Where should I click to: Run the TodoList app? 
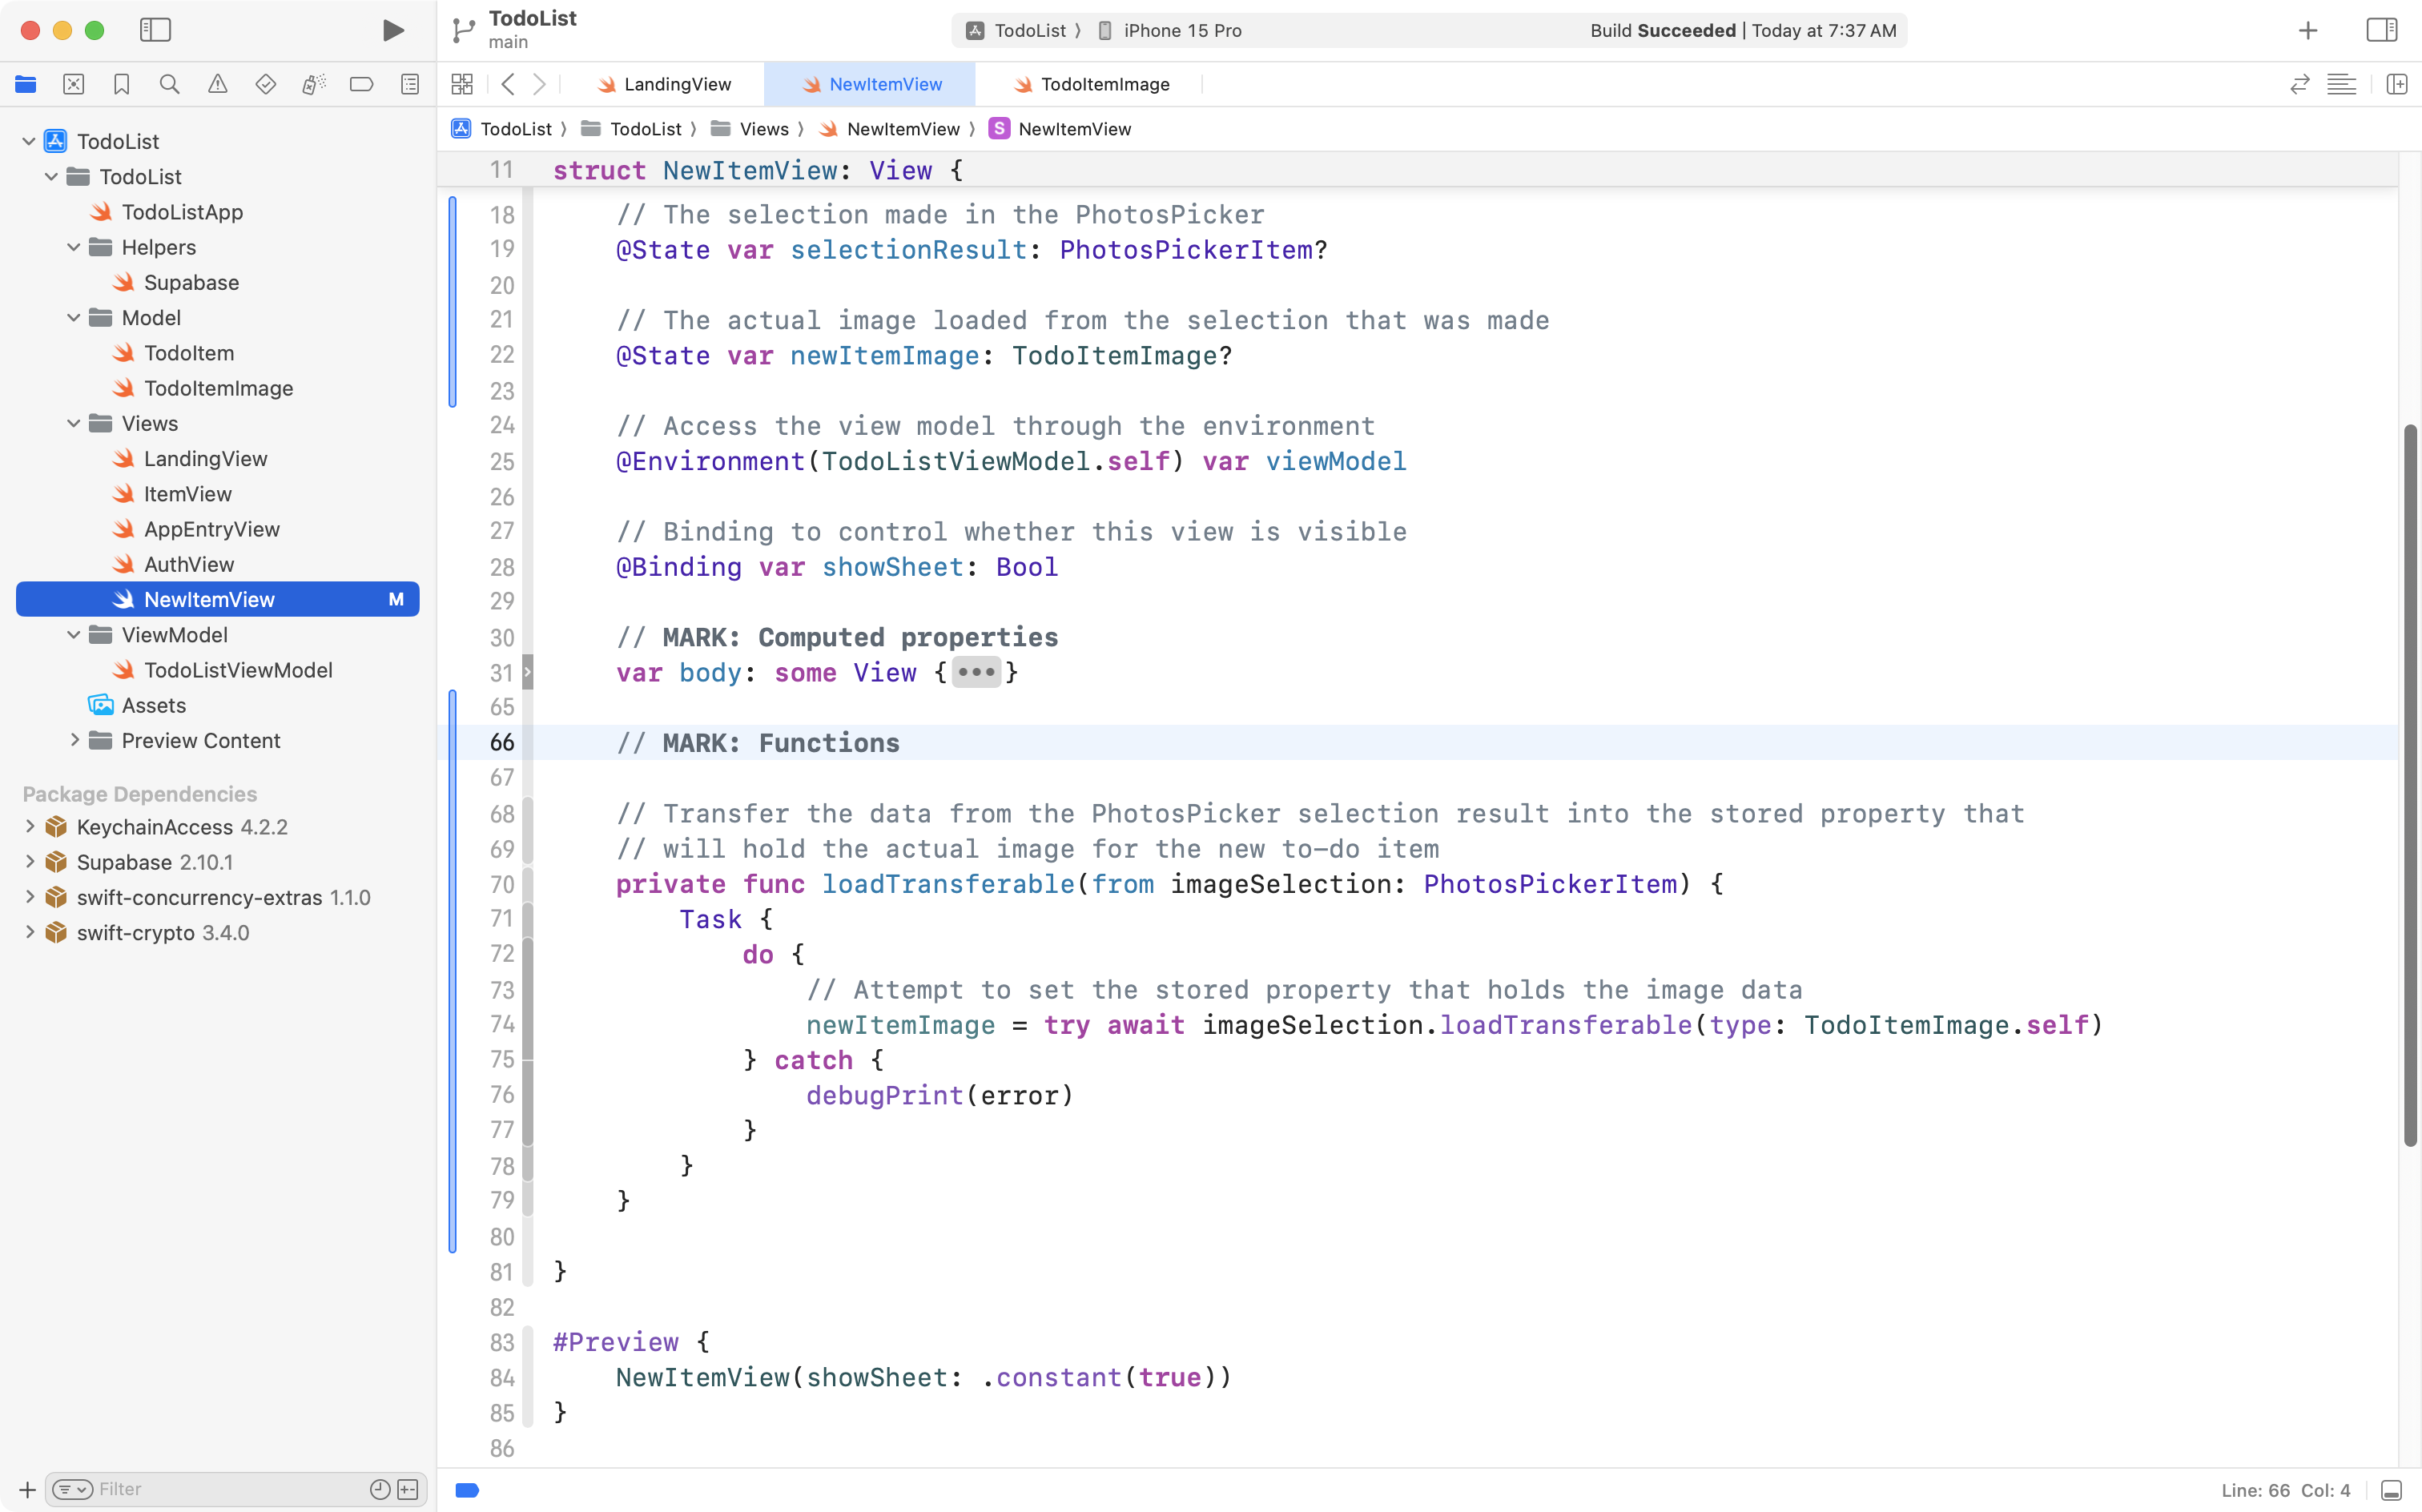tap(392, 30)
